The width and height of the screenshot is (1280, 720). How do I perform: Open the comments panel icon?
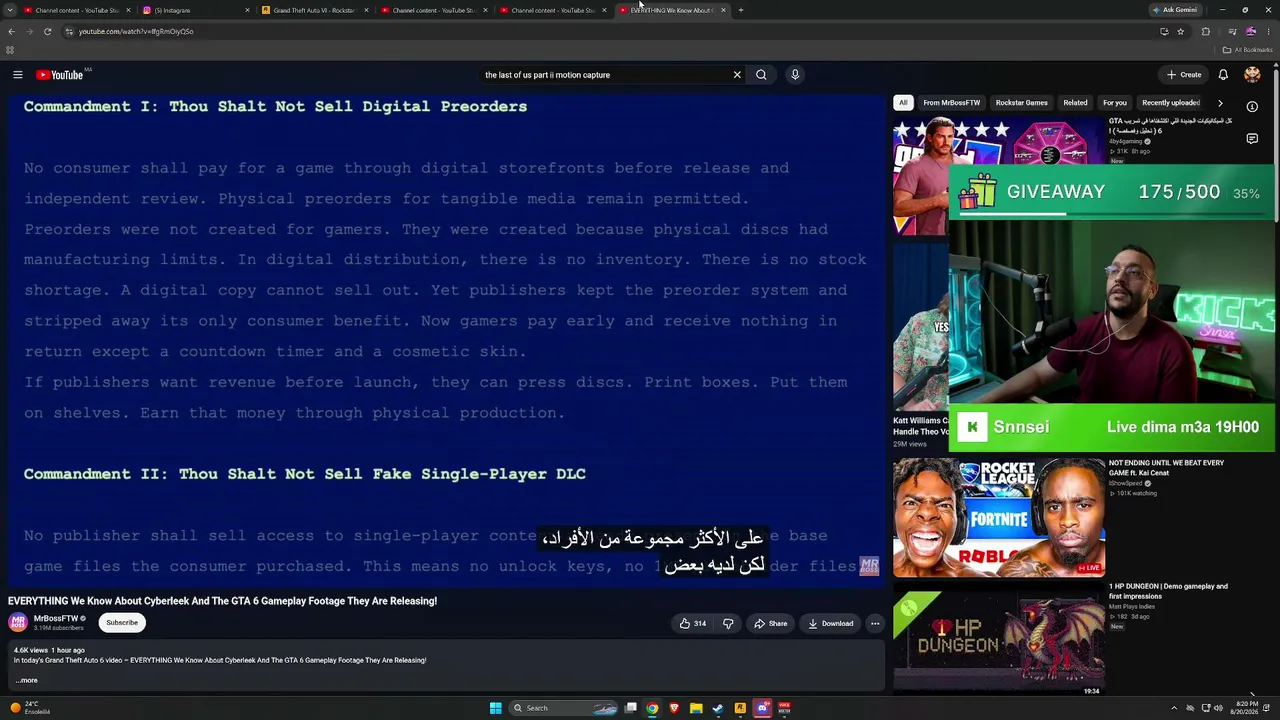[1252, 139]
